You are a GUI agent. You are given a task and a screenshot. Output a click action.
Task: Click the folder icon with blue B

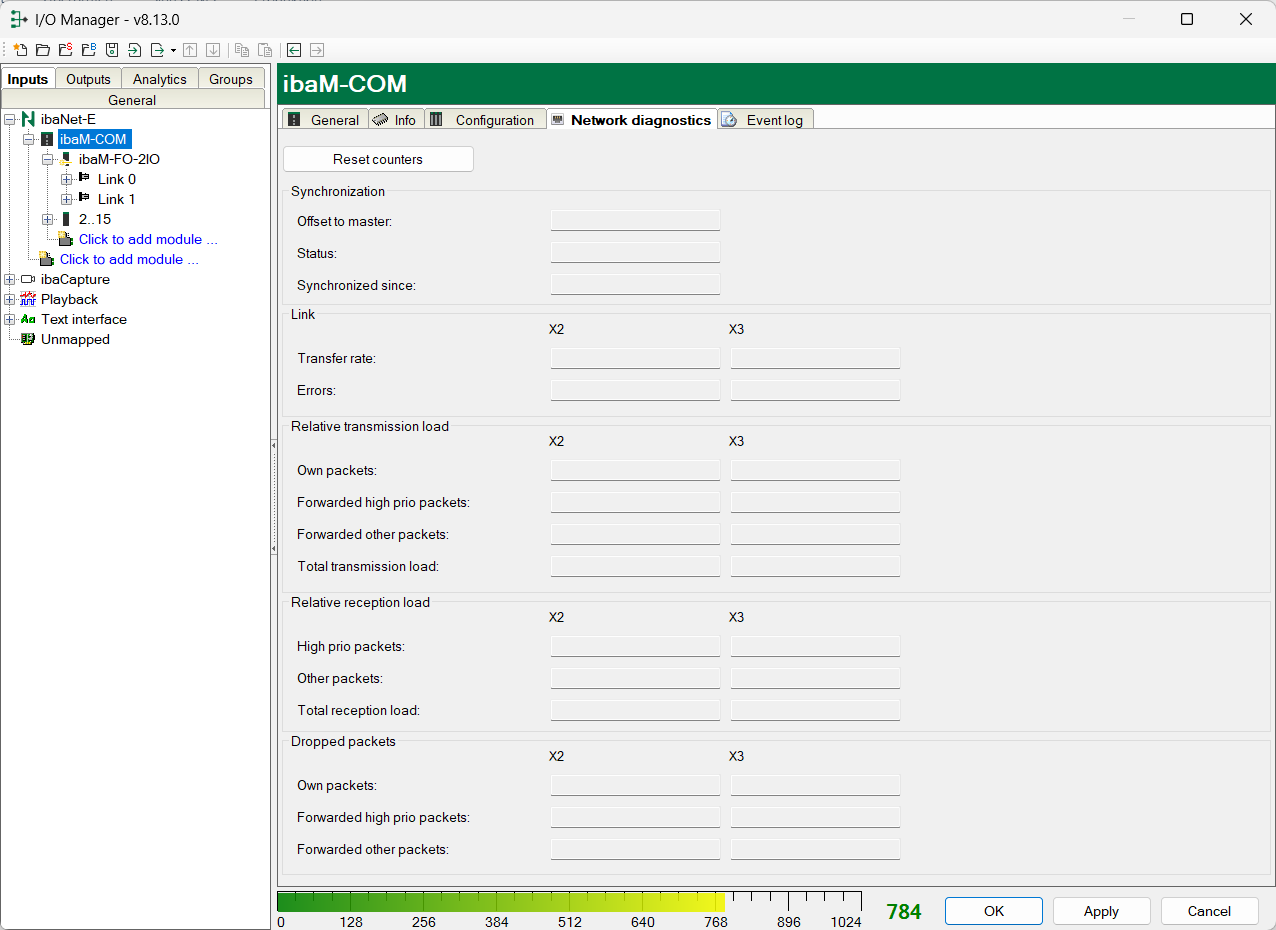tap(89, 50)
